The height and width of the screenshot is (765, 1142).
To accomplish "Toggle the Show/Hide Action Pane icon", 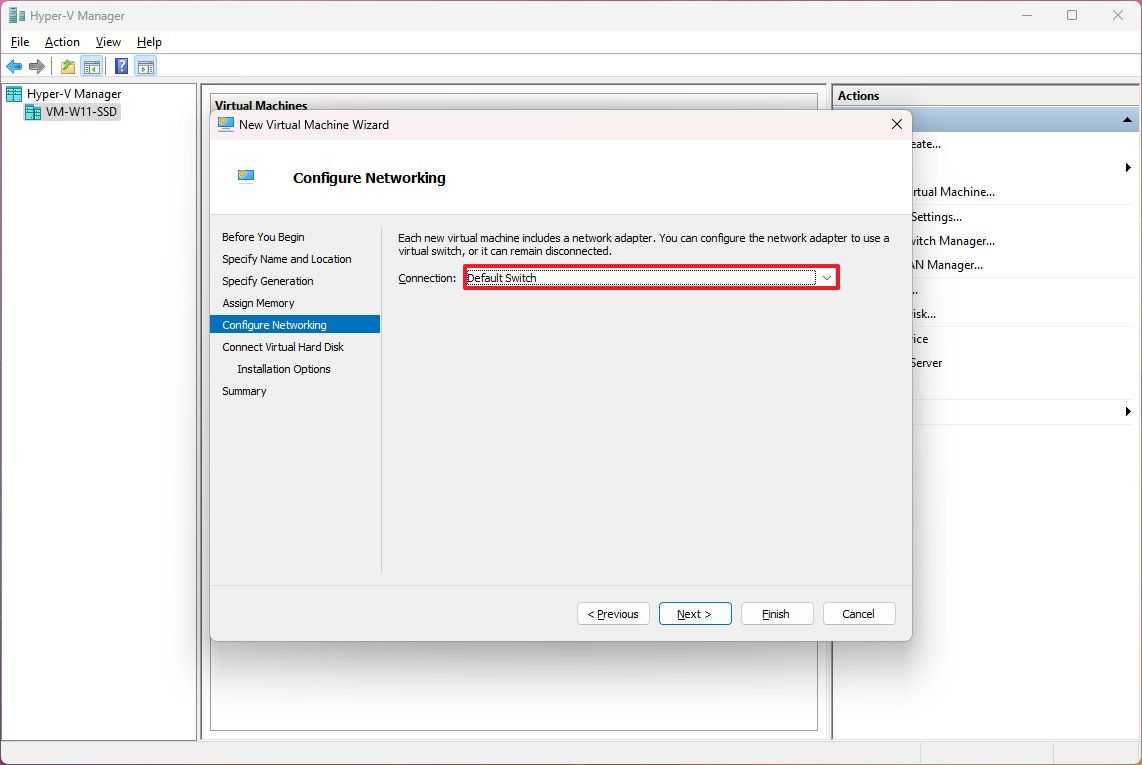I will (146, 67).
